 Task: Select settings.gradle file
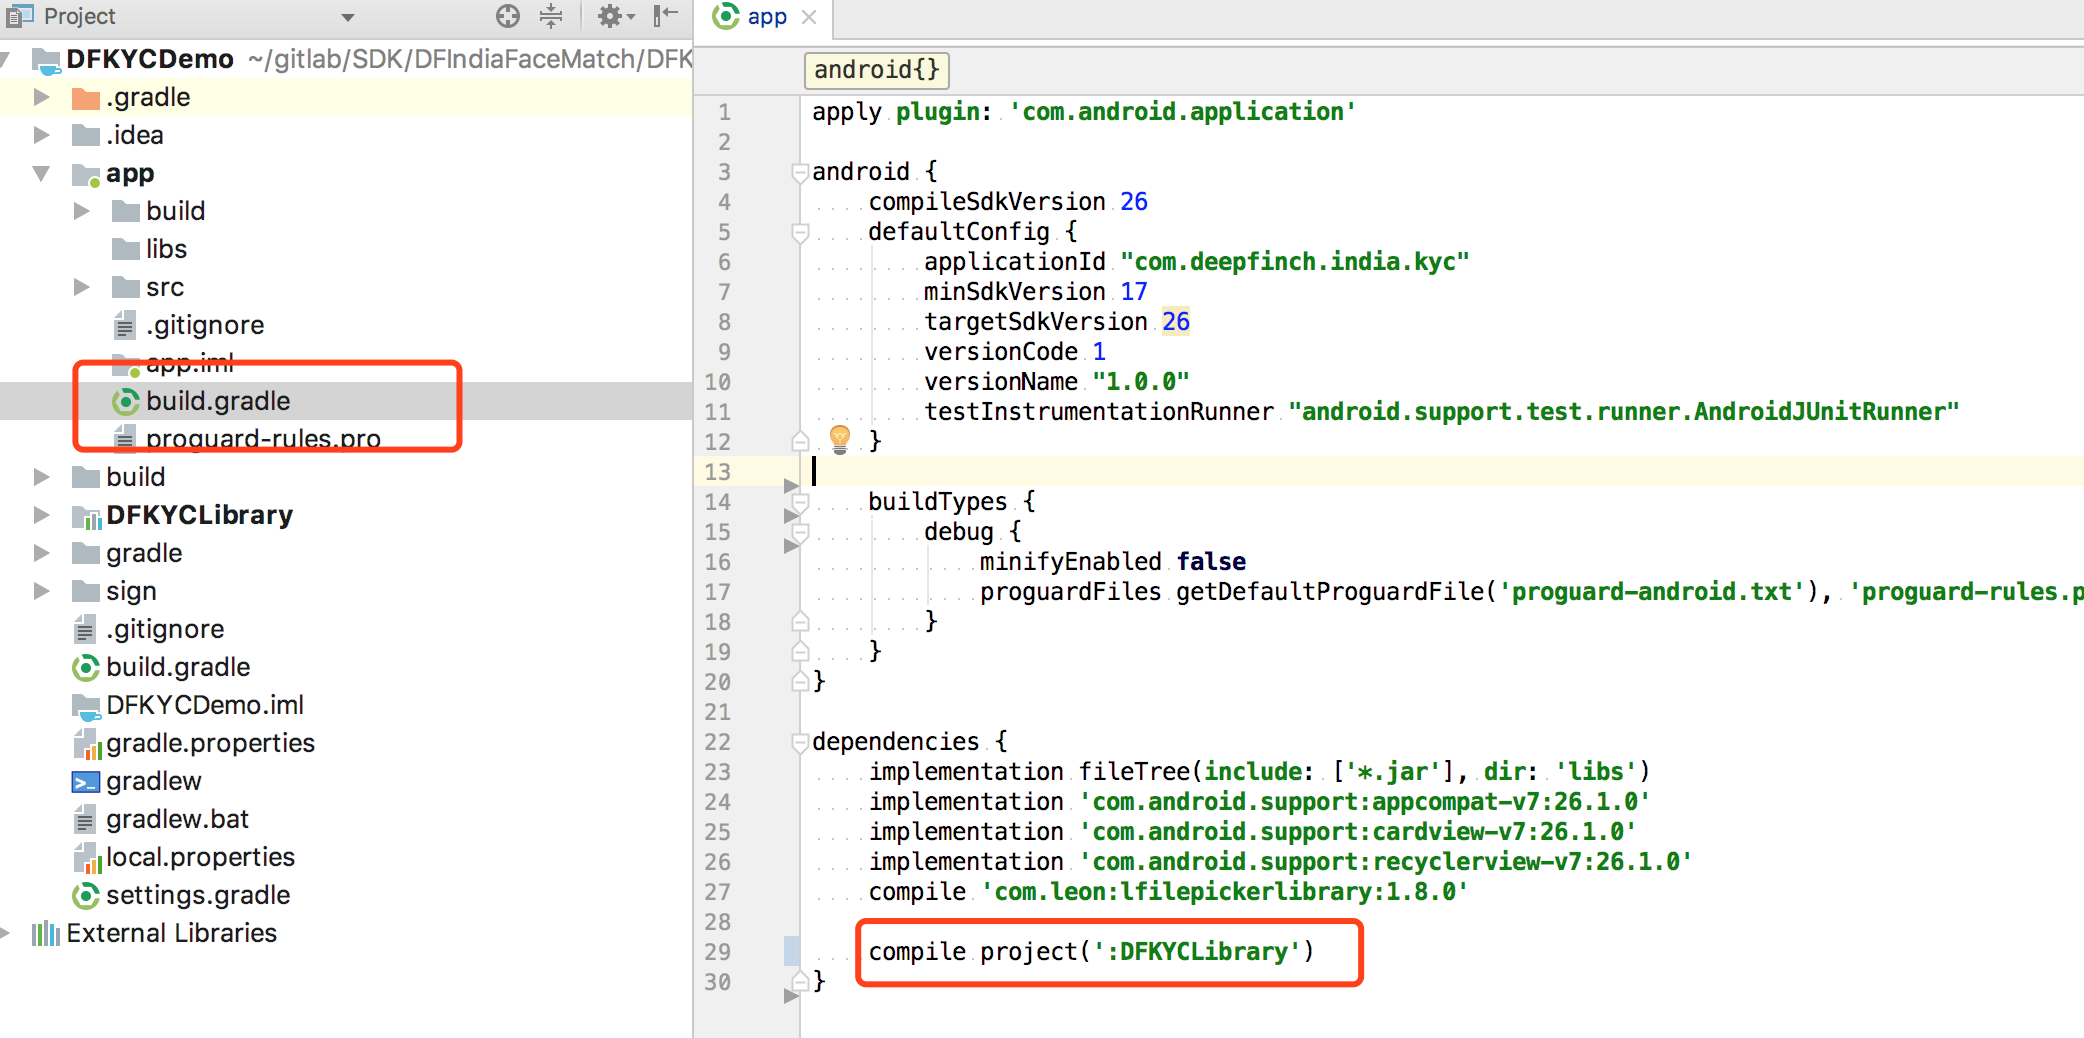(x=198, y=895)
